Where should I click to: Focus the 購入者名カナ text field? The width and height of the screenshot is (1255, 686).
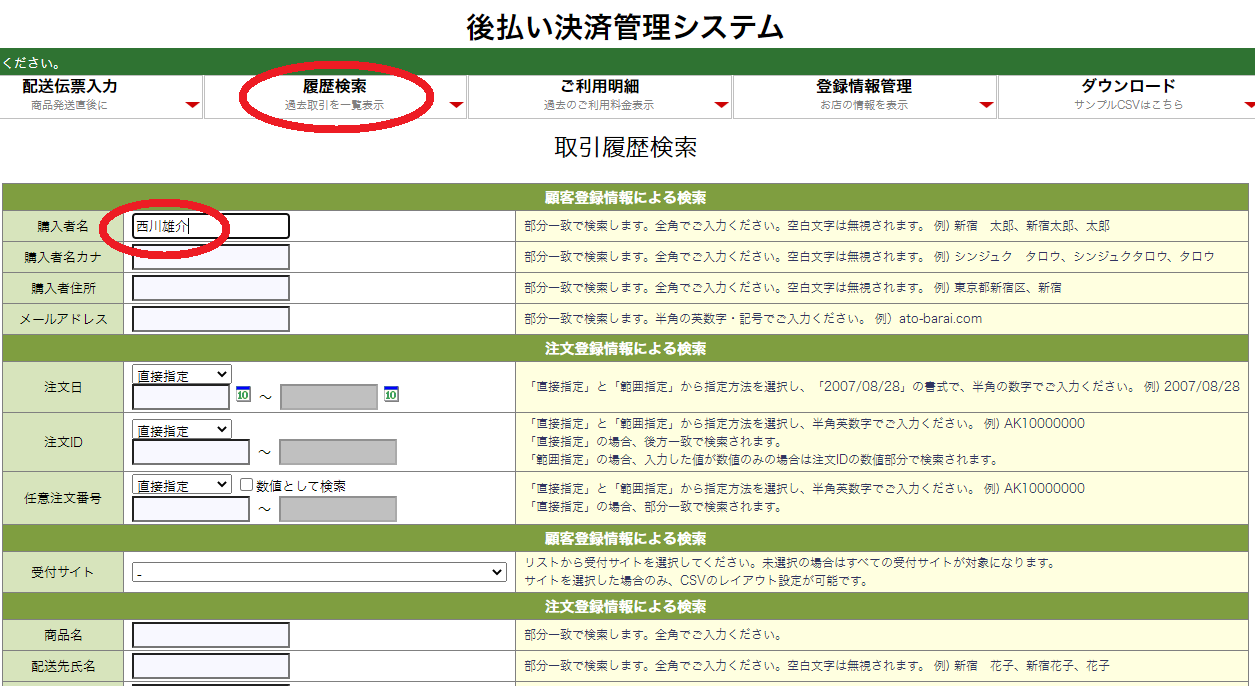coord(211,257)
